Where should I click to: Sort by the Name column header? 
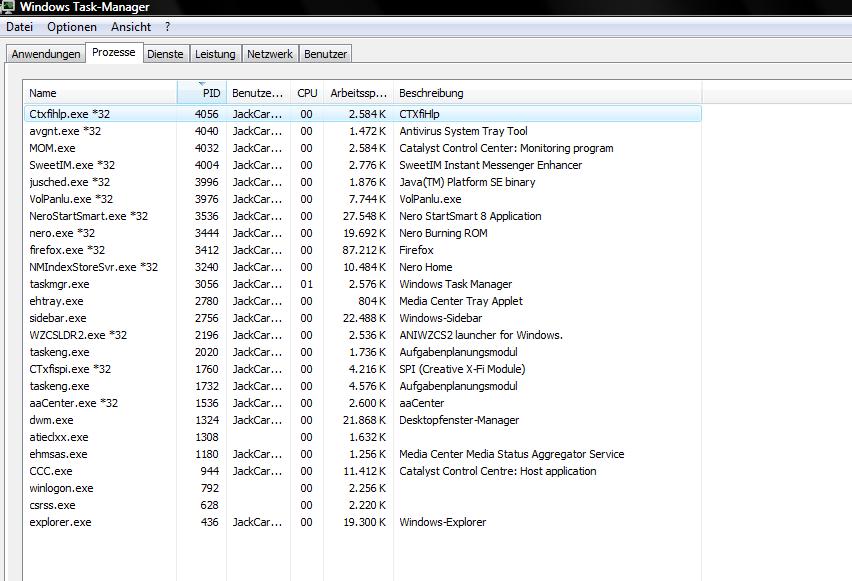tap(101, 93)
